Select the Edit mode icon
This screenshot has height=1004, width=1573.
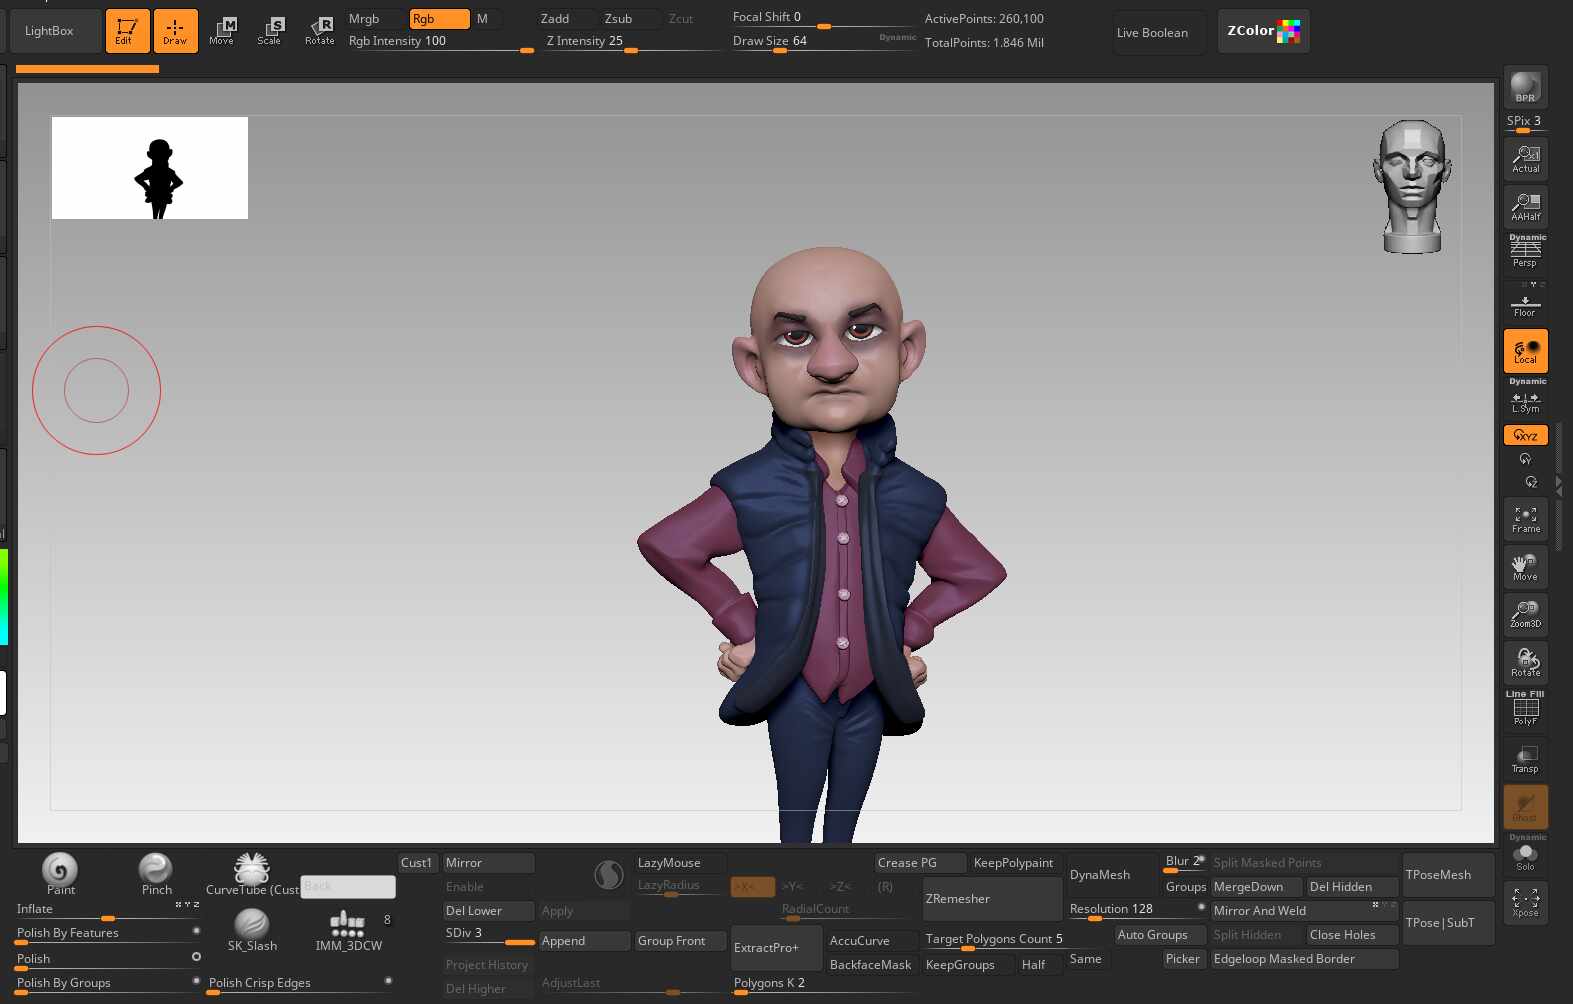coord(127,31)
